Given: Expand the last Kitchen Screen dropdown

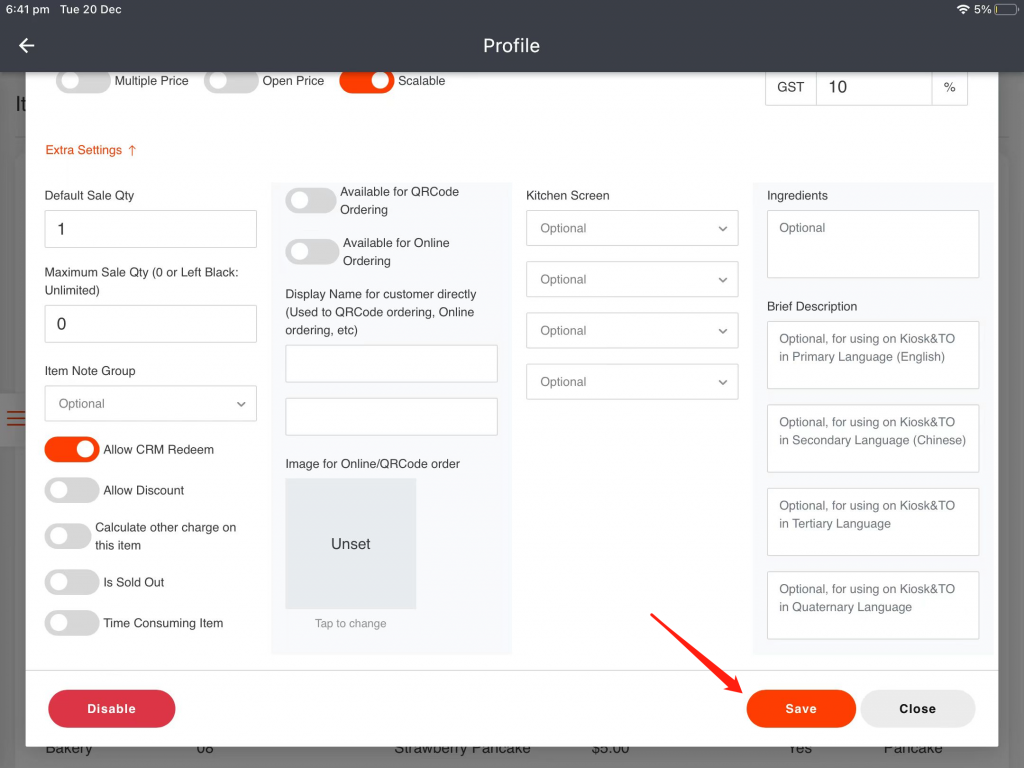Looking at the screenshot, I should (x=632, y=382).
